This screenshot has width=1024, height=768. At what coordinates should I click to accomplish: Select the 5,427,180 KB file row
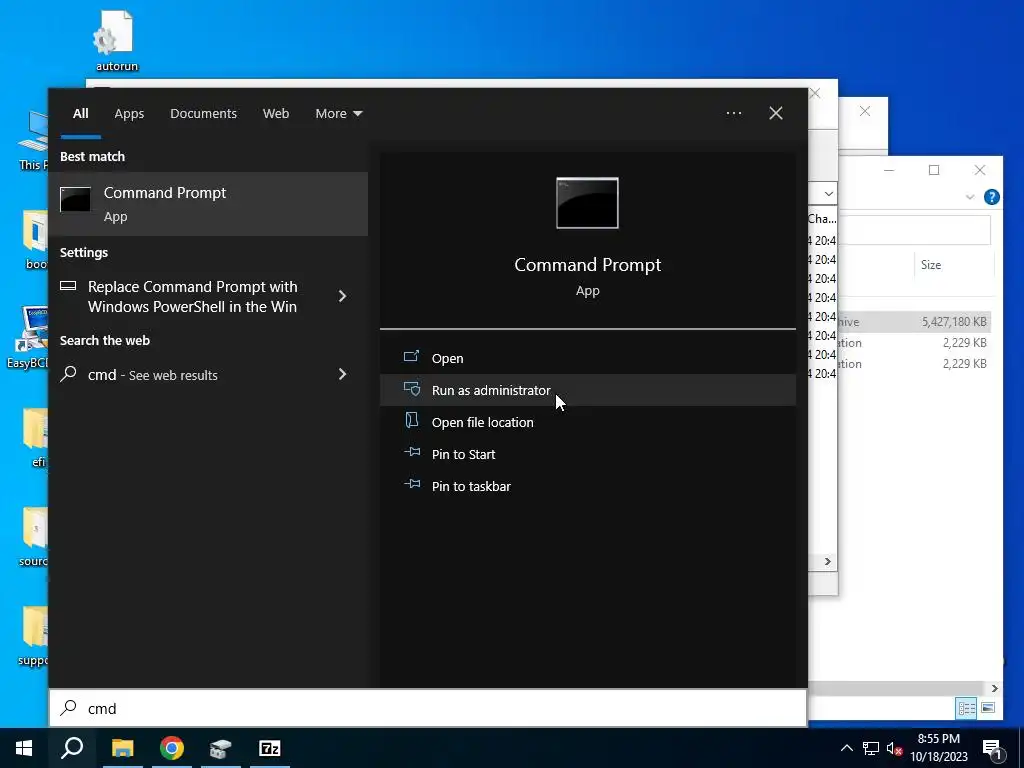pos(914,322)
